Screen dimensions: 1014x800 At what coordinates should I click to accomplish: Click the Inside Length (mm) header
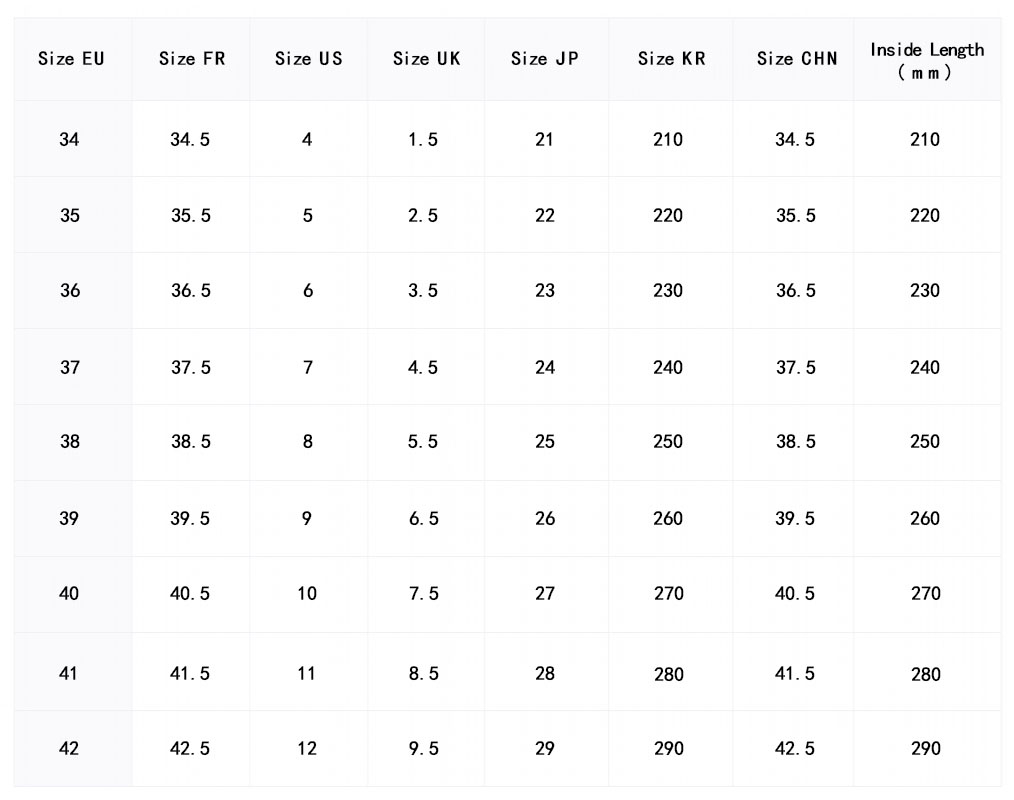[x=926, y=60]
